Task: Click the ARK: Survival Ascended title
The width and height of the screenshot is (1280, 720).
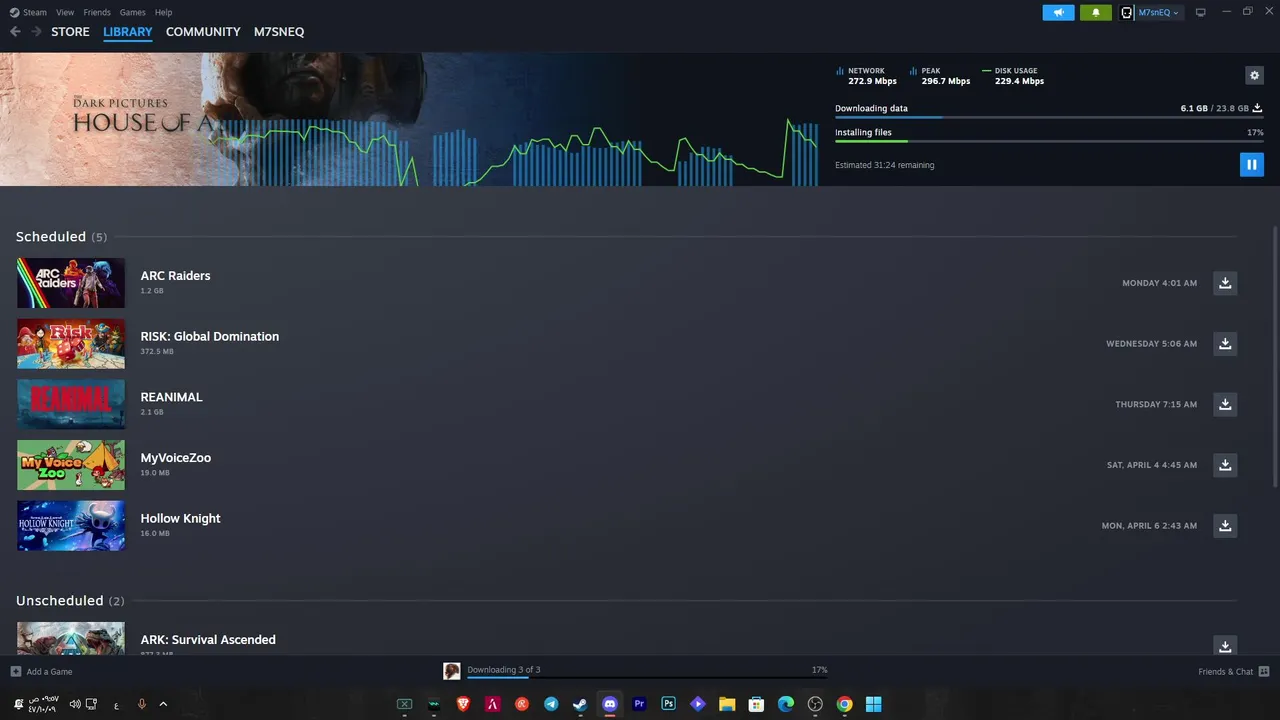Action: click(x=208, y=640)
